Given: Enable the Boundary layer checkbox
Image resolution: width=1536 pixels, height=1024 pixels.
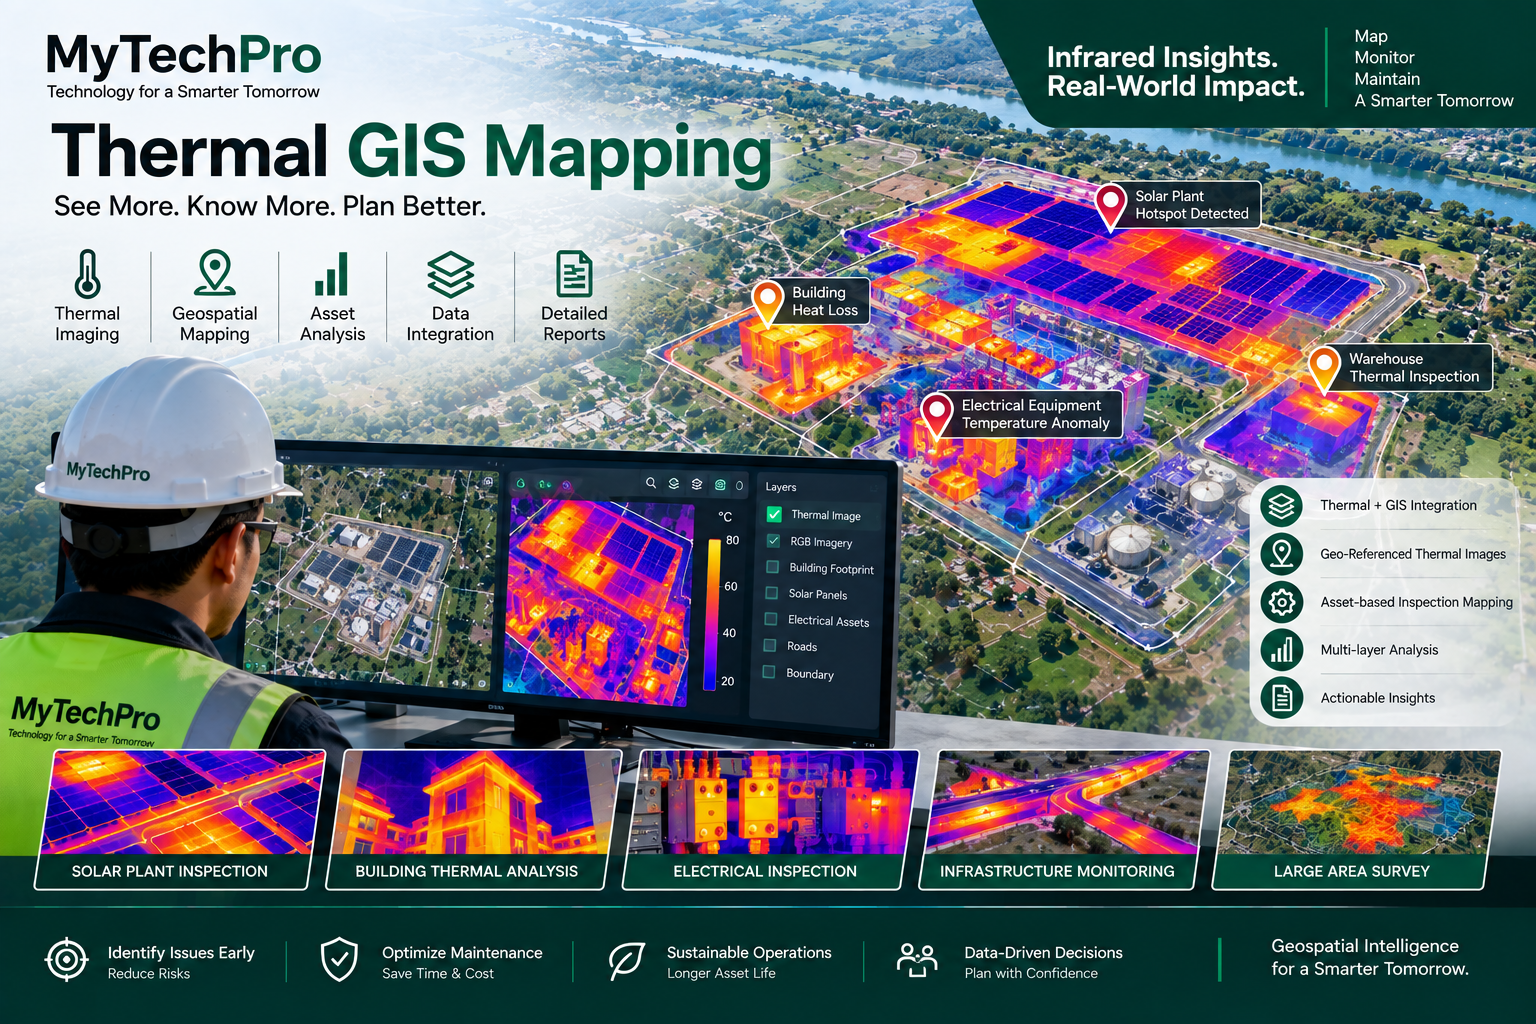Looking at the screenshot, I should pyautogui.click(x=769, y=672).
